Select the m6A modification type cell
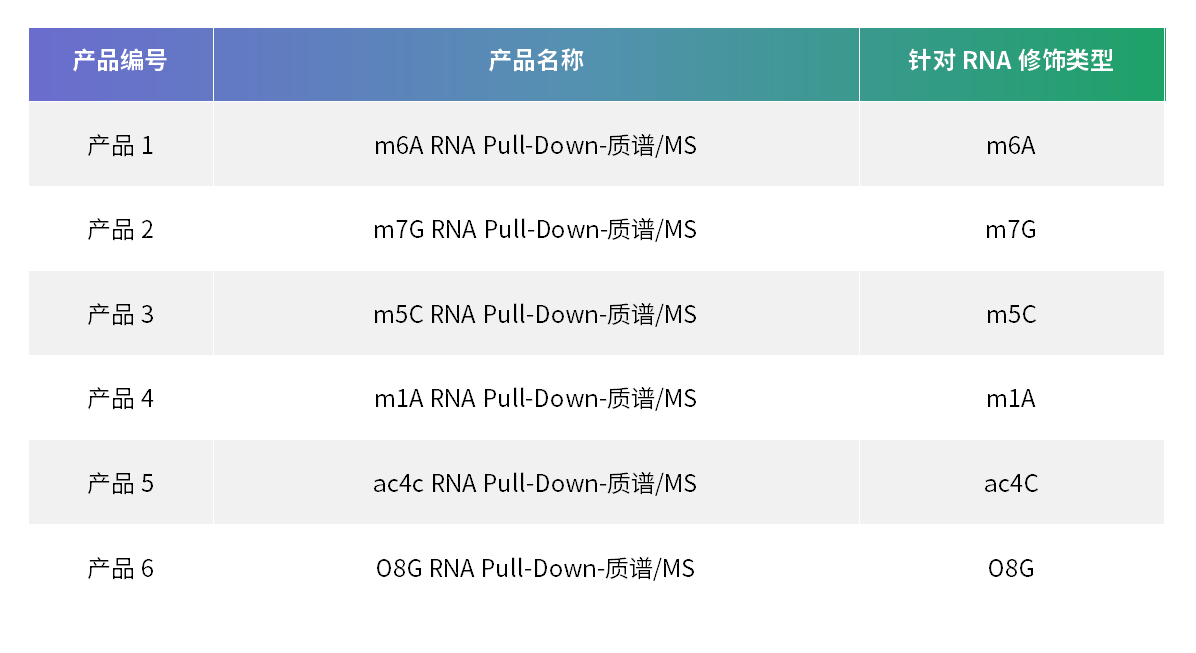 (x=1010, y=146)
